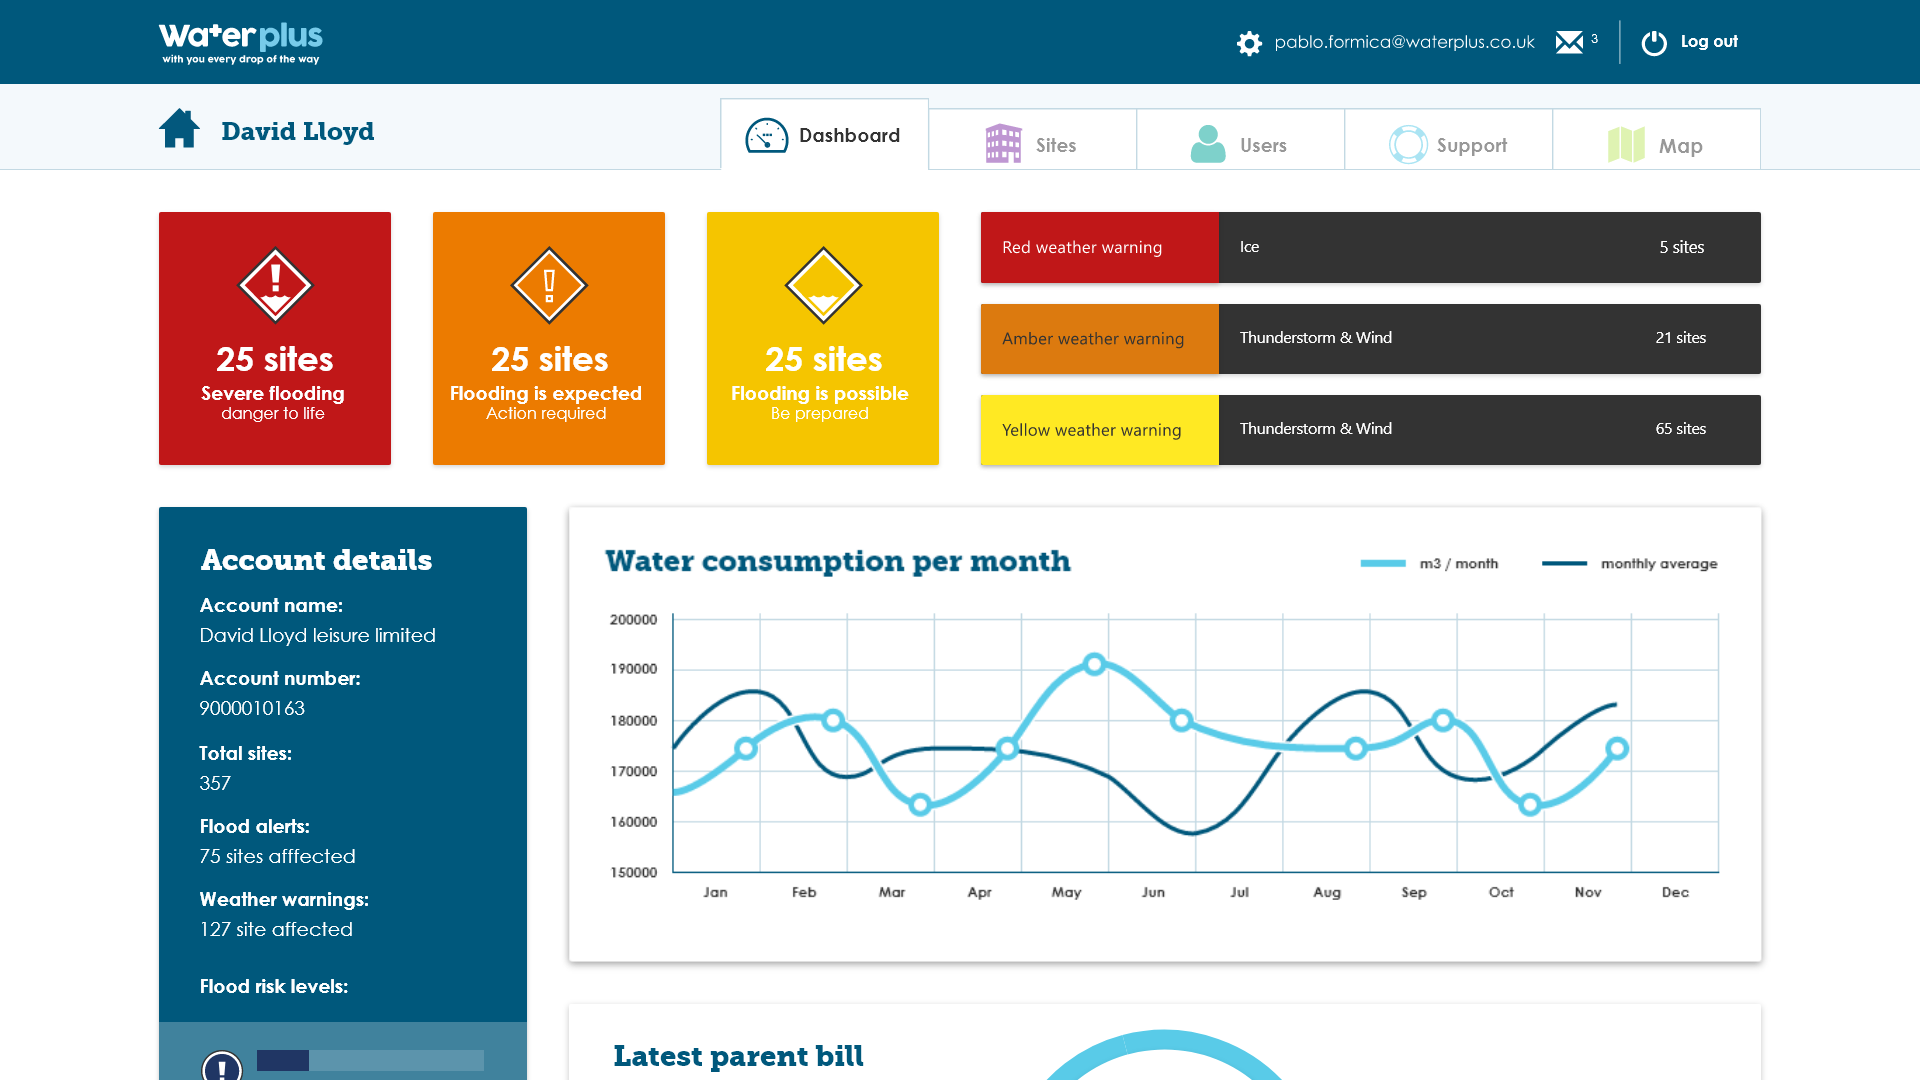The height and width of the screenshot is (1080, 1920).
Task: Open the Amber weather warning row
Action: click(x=1371, y=339)
